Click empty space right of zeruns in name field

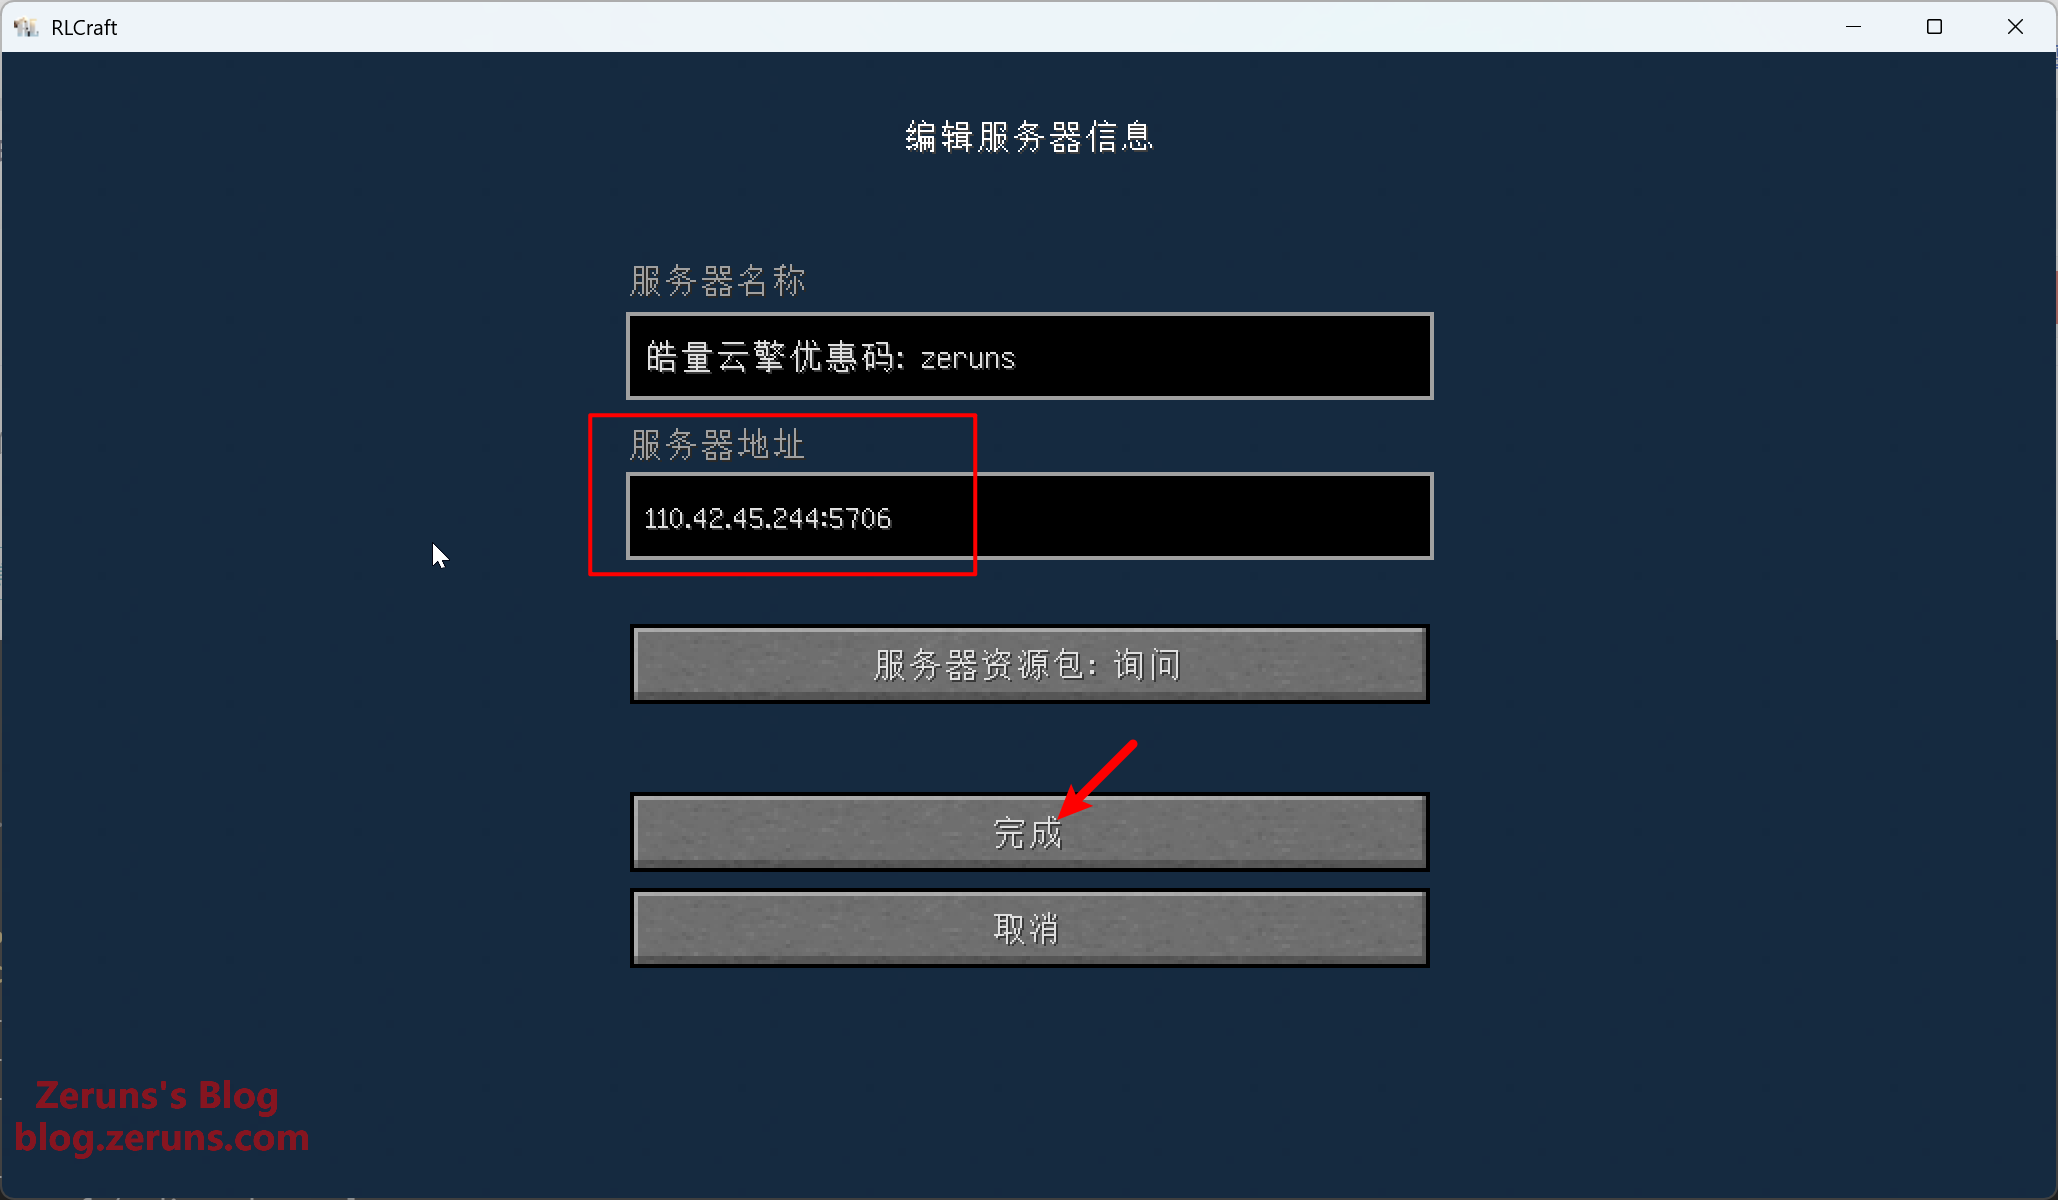[1220, 357]
